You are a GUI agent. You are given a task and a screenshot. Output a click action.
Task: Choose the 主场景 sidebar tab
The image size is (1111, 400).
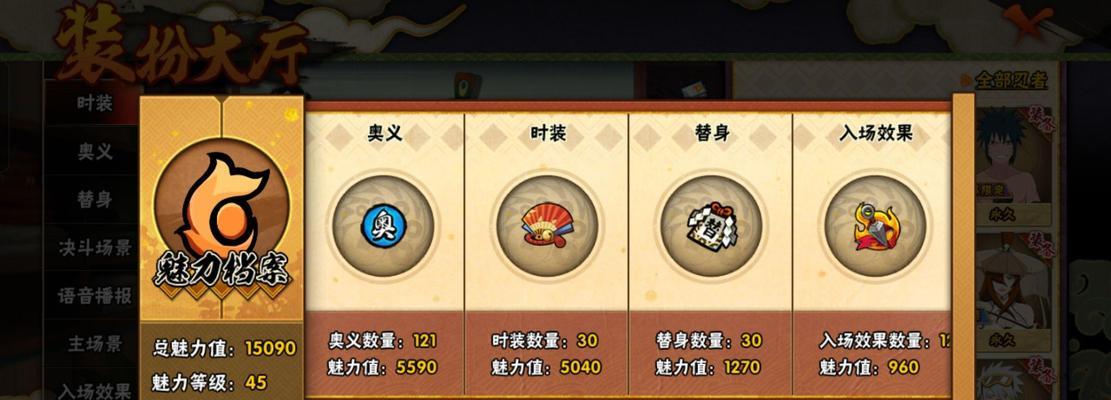(x=95, y=344)
